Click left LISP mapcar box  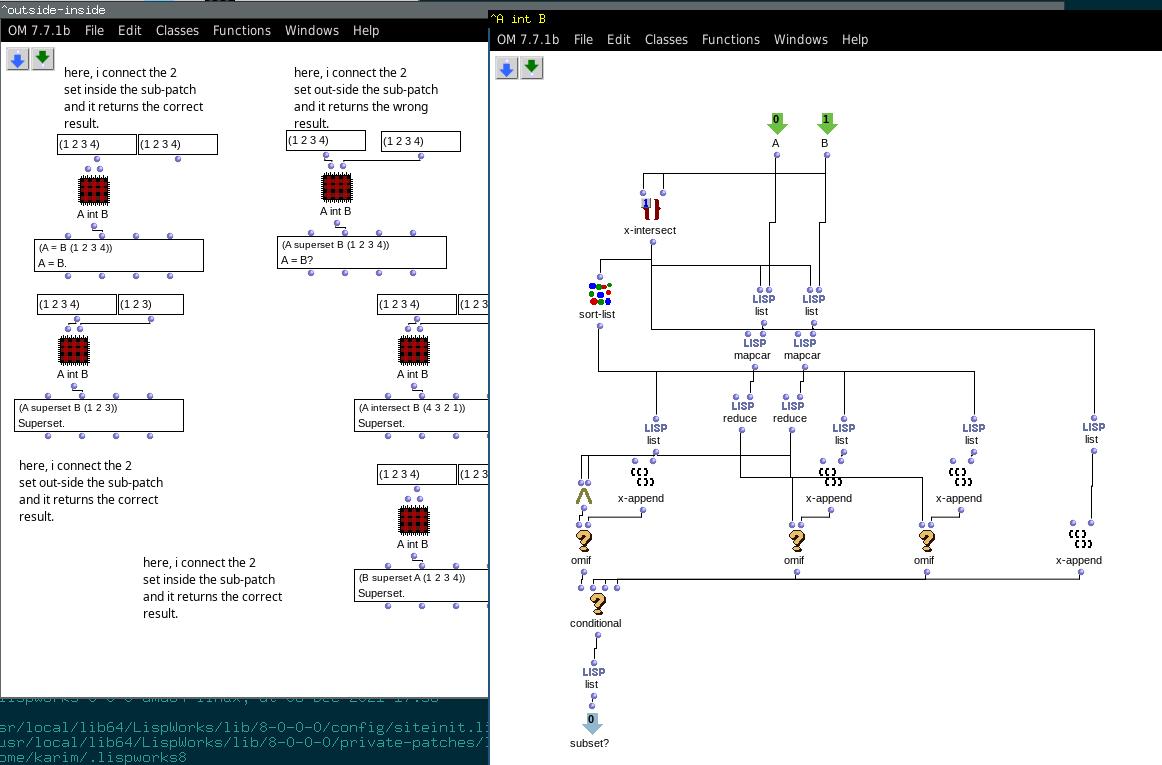click(x=754, y=343)
